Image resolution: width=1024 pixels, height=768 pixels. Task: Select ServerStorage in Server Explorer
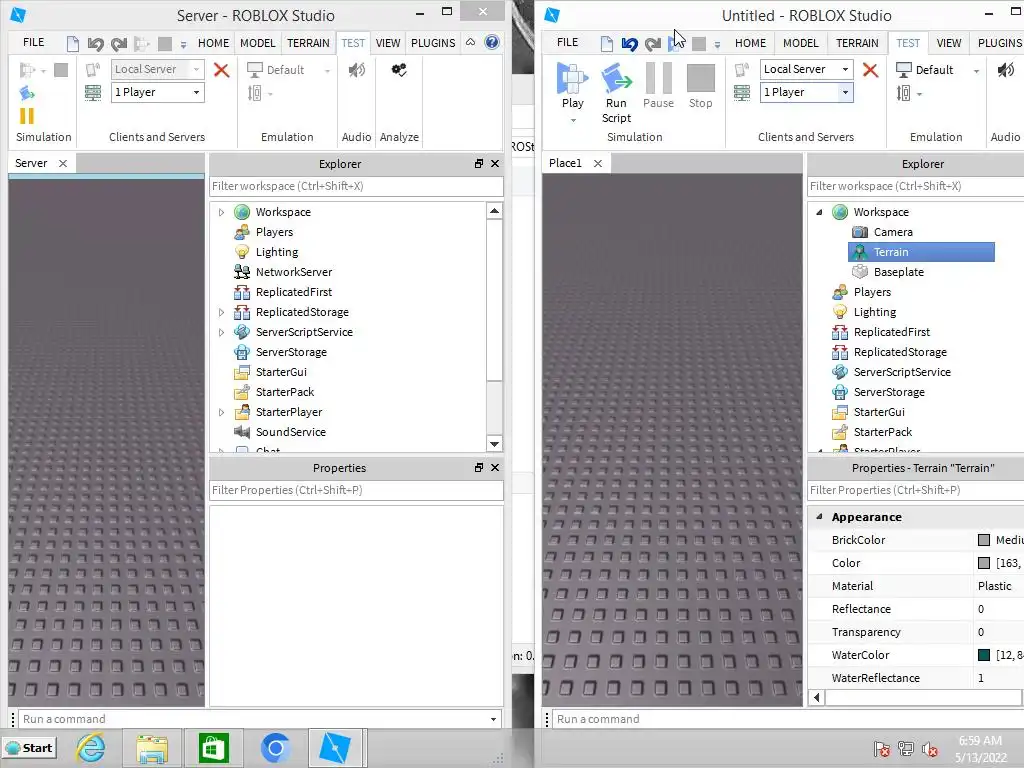pyautogui.click(x=291, y=352)
